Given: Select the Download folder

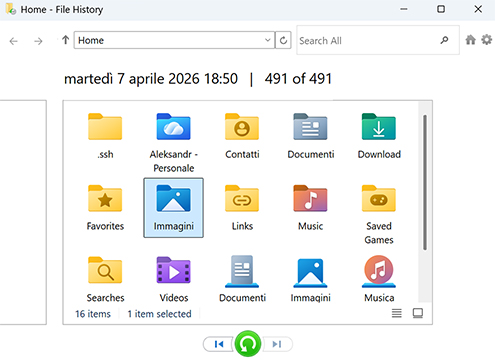Looking at the screenshot, I should click(379, 136).
